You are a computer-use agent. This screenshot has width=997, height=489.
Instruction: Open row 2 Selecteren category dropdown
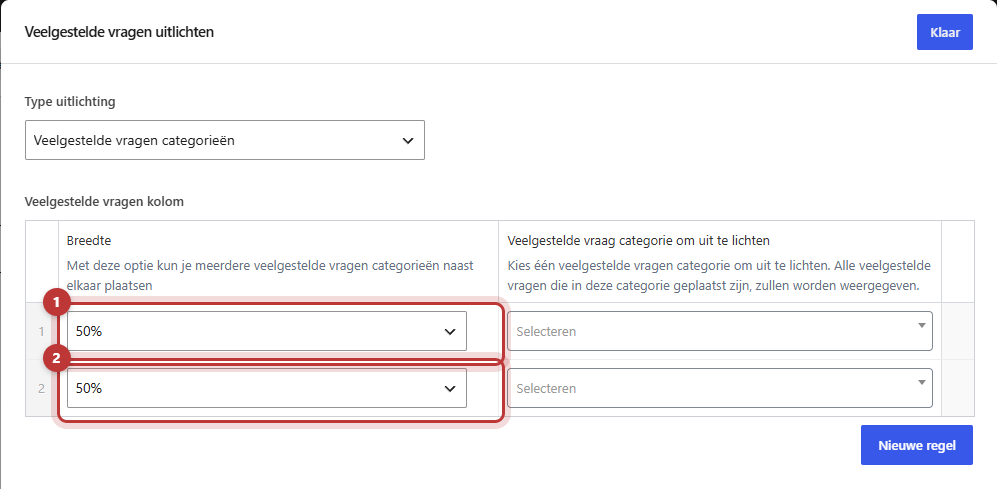click(x=720, y=388)
